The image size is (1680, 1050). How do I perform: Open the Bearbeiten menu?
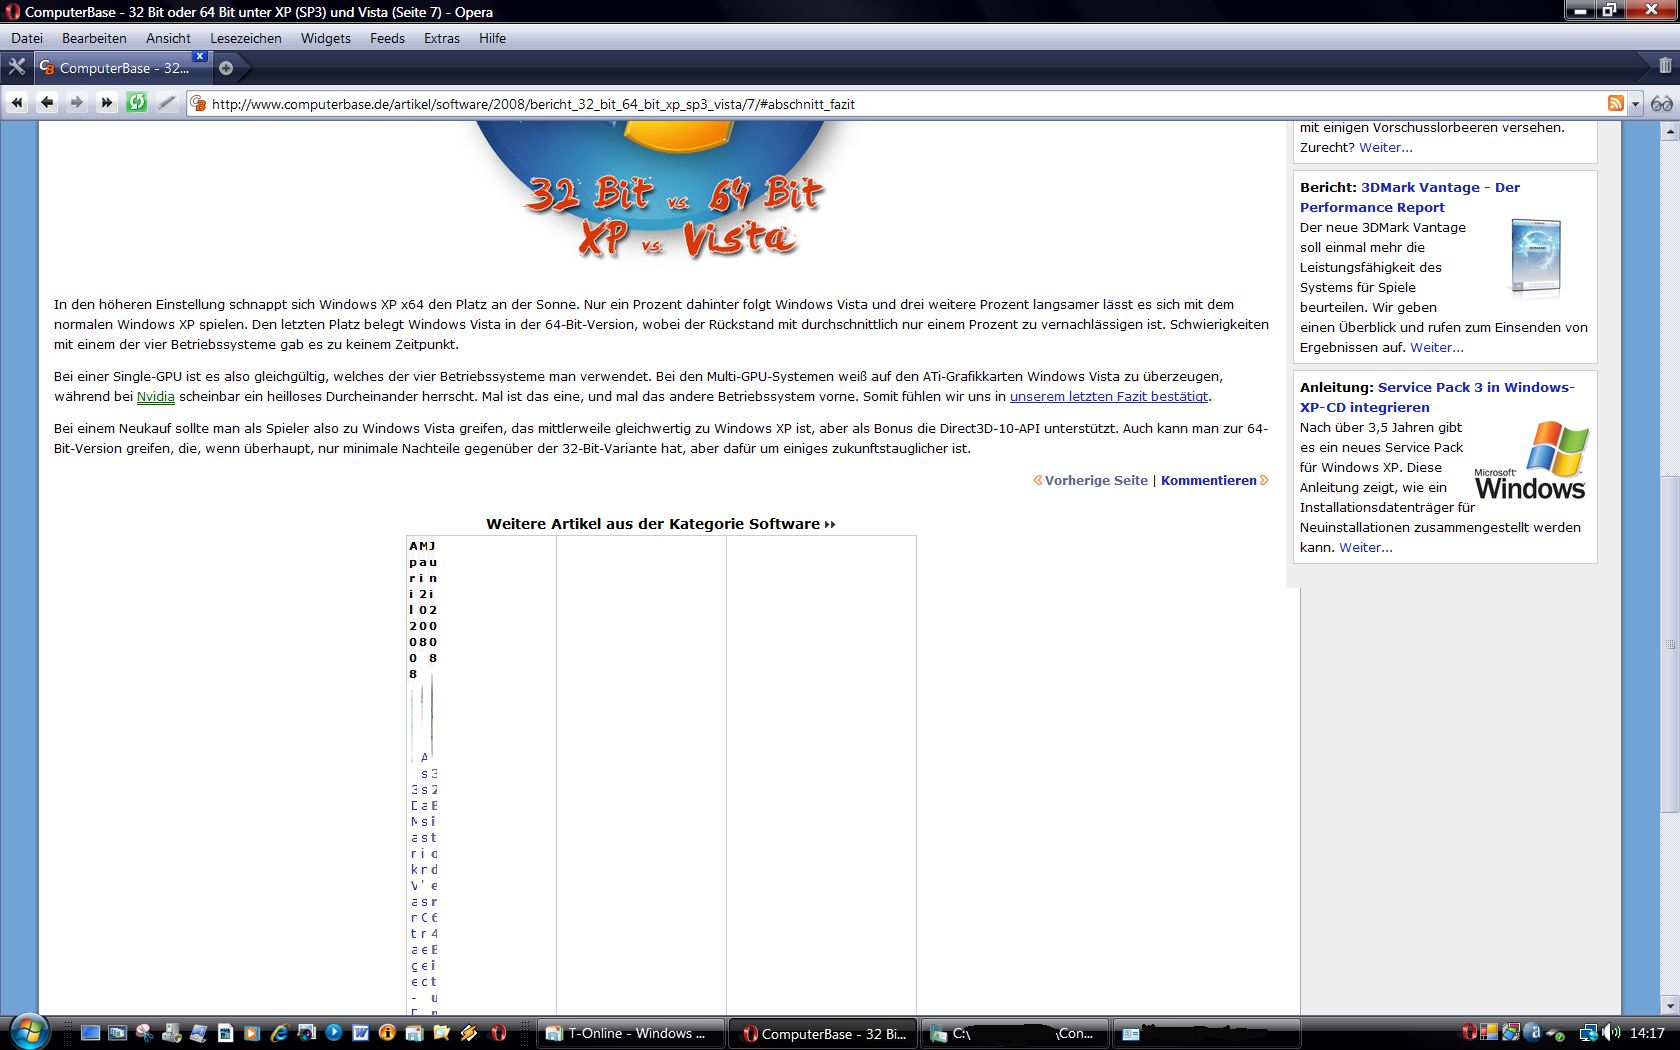pyautogui.click(x=94, y=38)
